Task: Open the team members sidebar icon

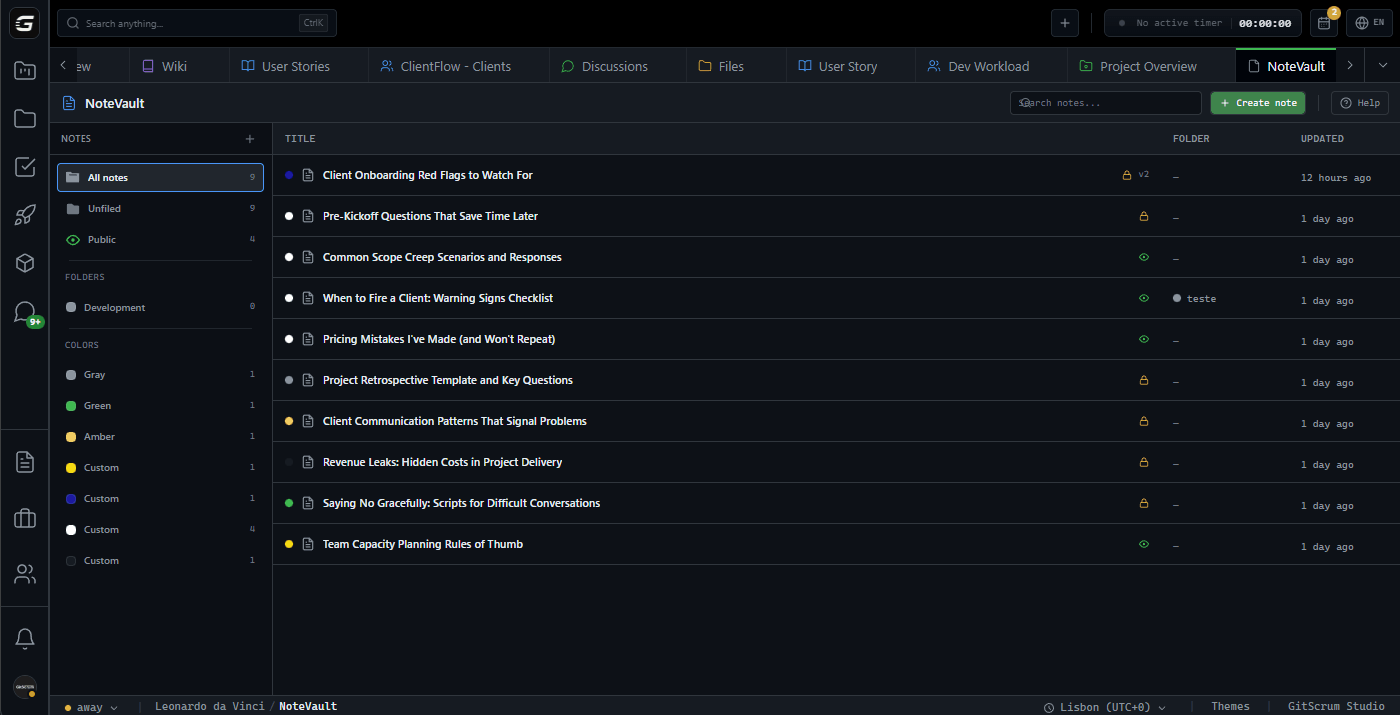Action: 25,574
